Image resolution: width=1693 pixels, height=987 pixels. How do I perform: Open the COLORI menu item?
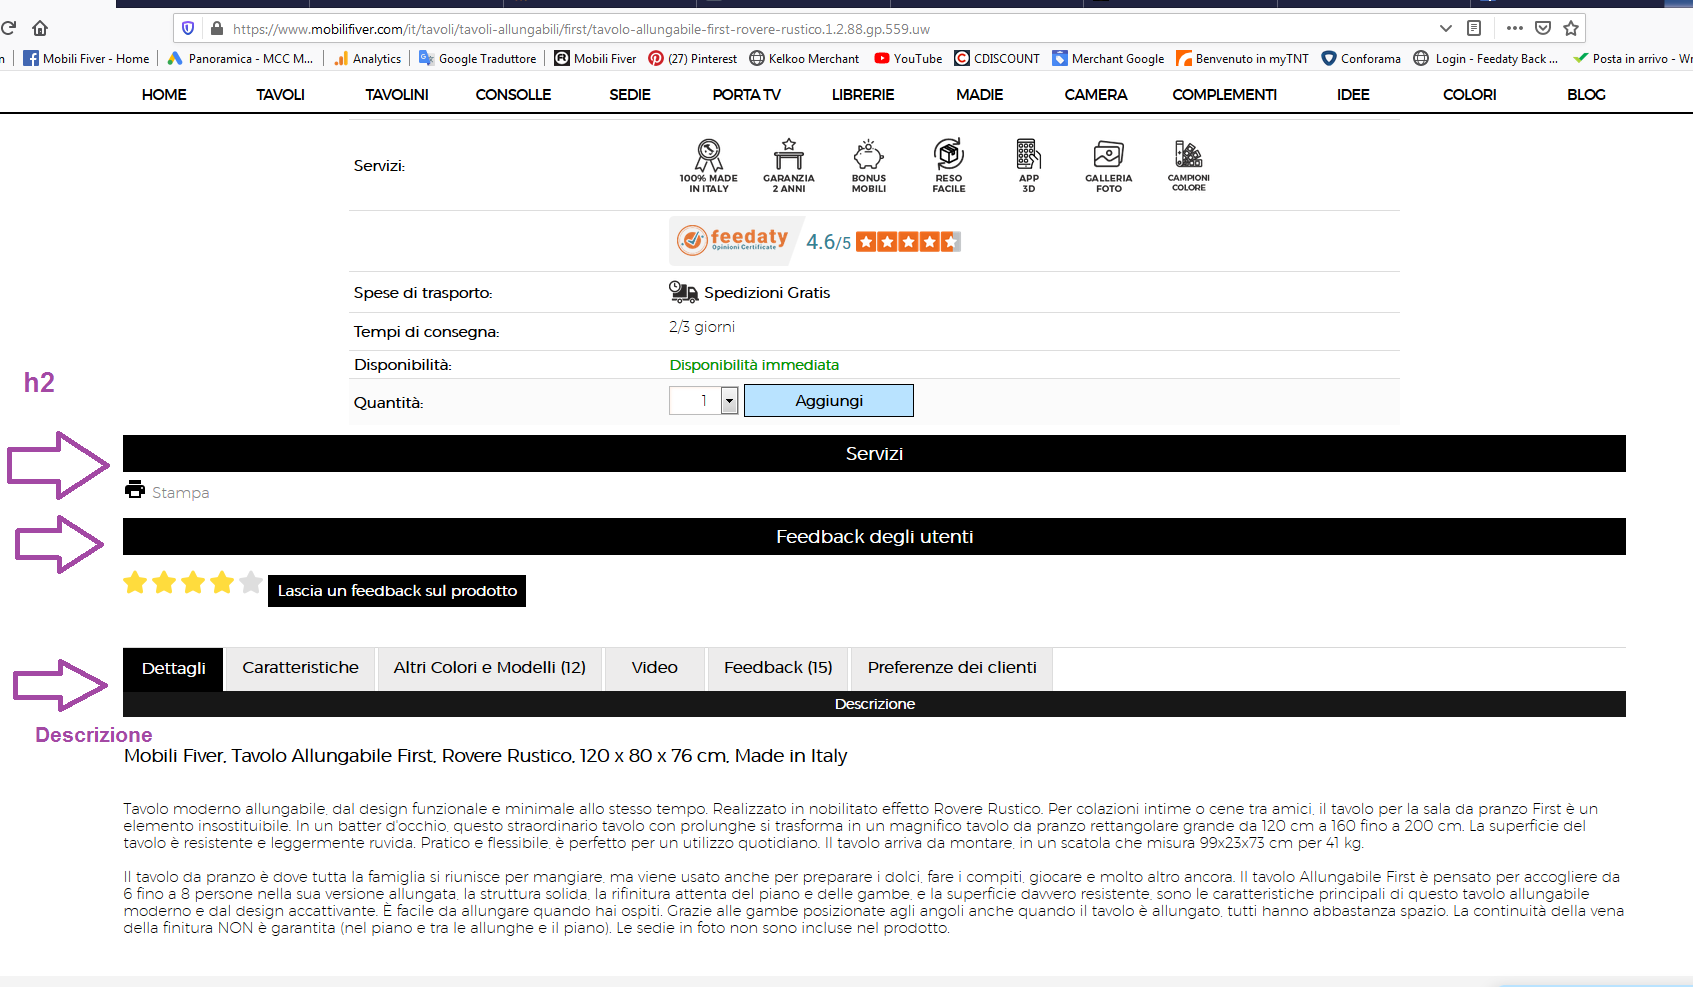click(x=1470, y=95)
